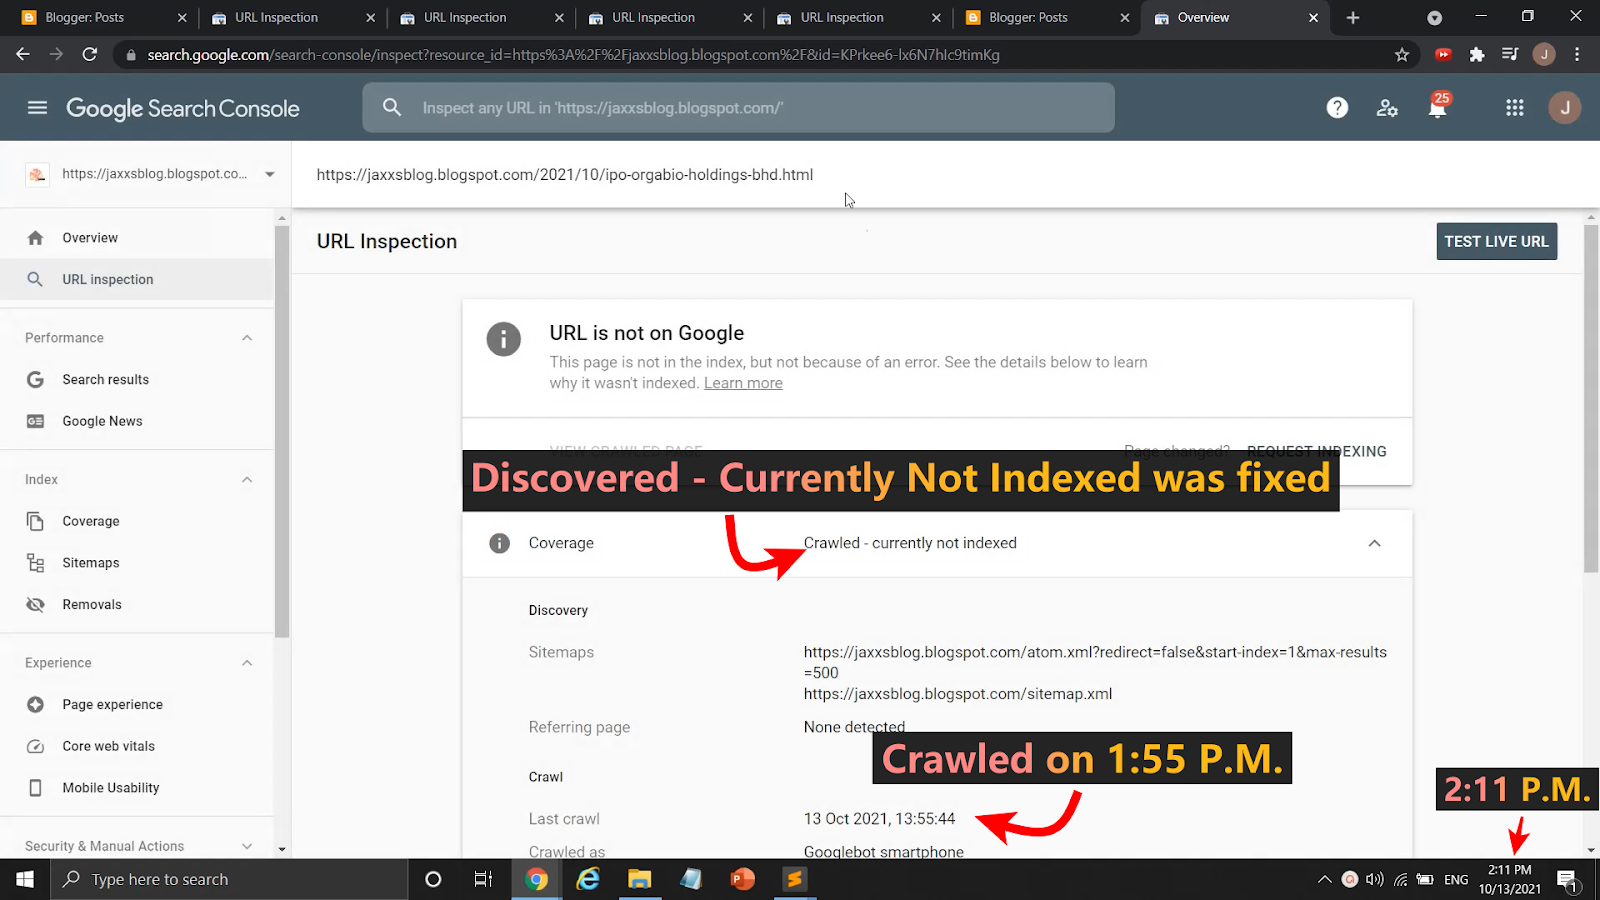Open Chrome tab search dropdown
Image resolution: width=1600 pixels, height=900 pixels.
1434,18
